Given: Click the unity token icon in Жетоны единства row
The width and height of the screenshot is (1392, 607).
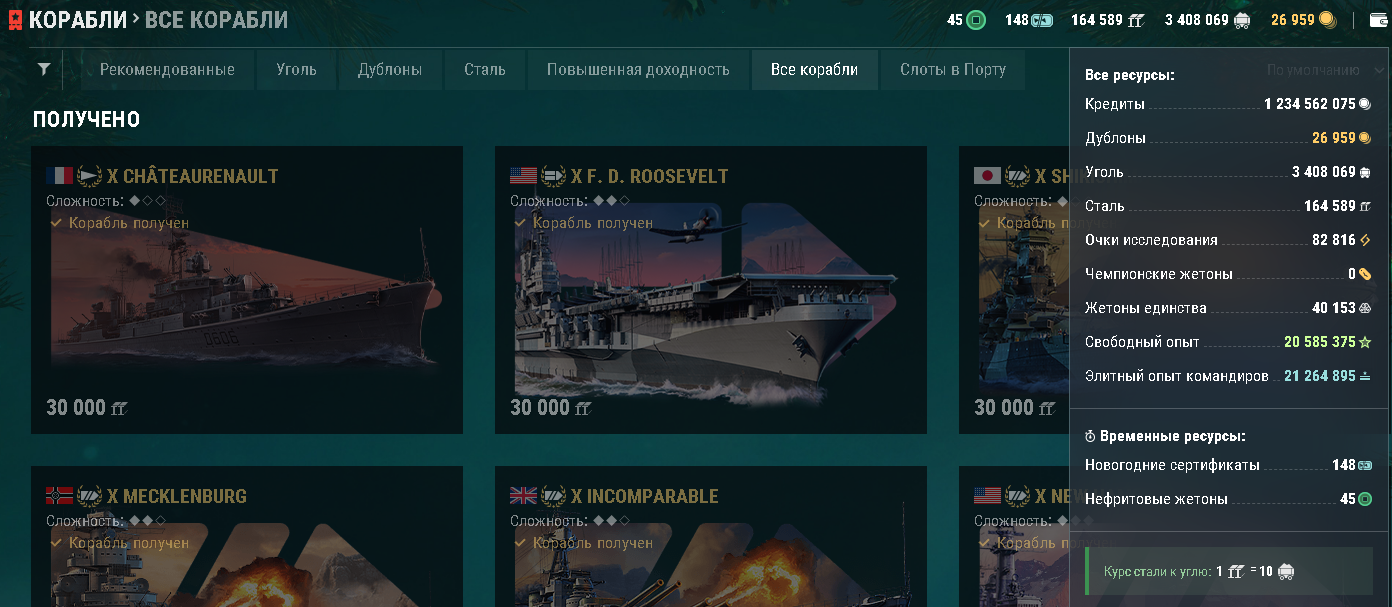Looking at the screenshot, I should pos(1365,308).
